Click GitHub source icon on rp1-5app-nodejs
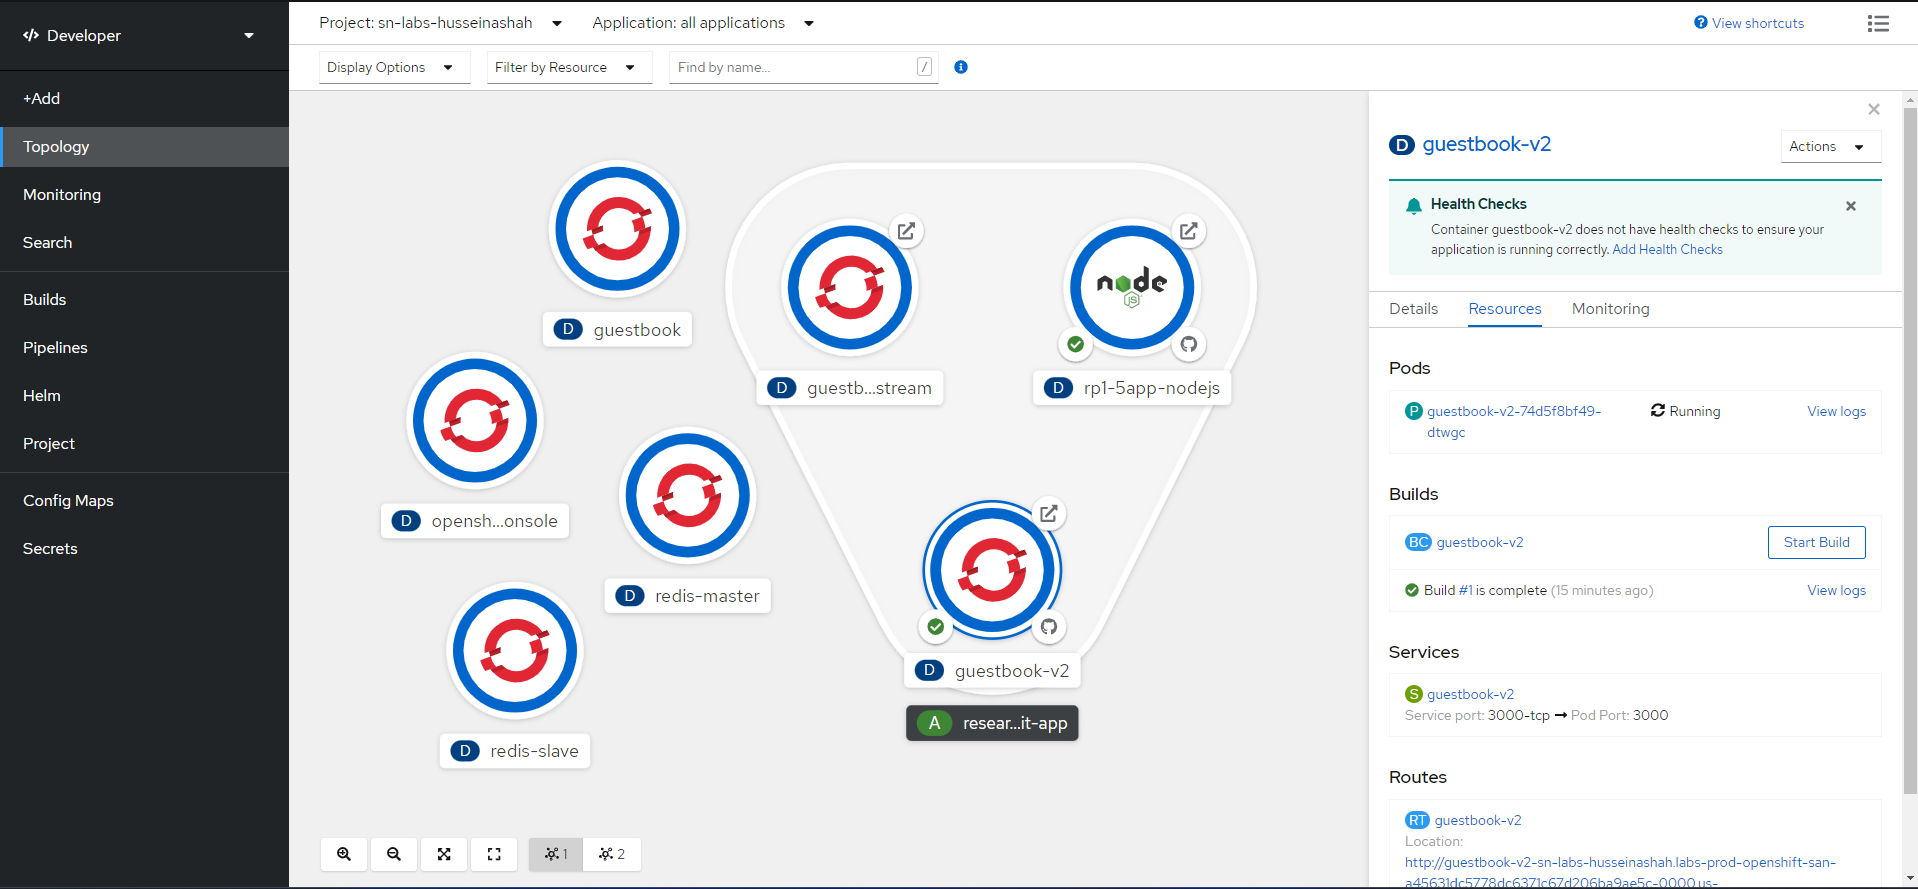Image resolution: width=1918 pixels, height=889 pixels. (x=1188, y=344)
